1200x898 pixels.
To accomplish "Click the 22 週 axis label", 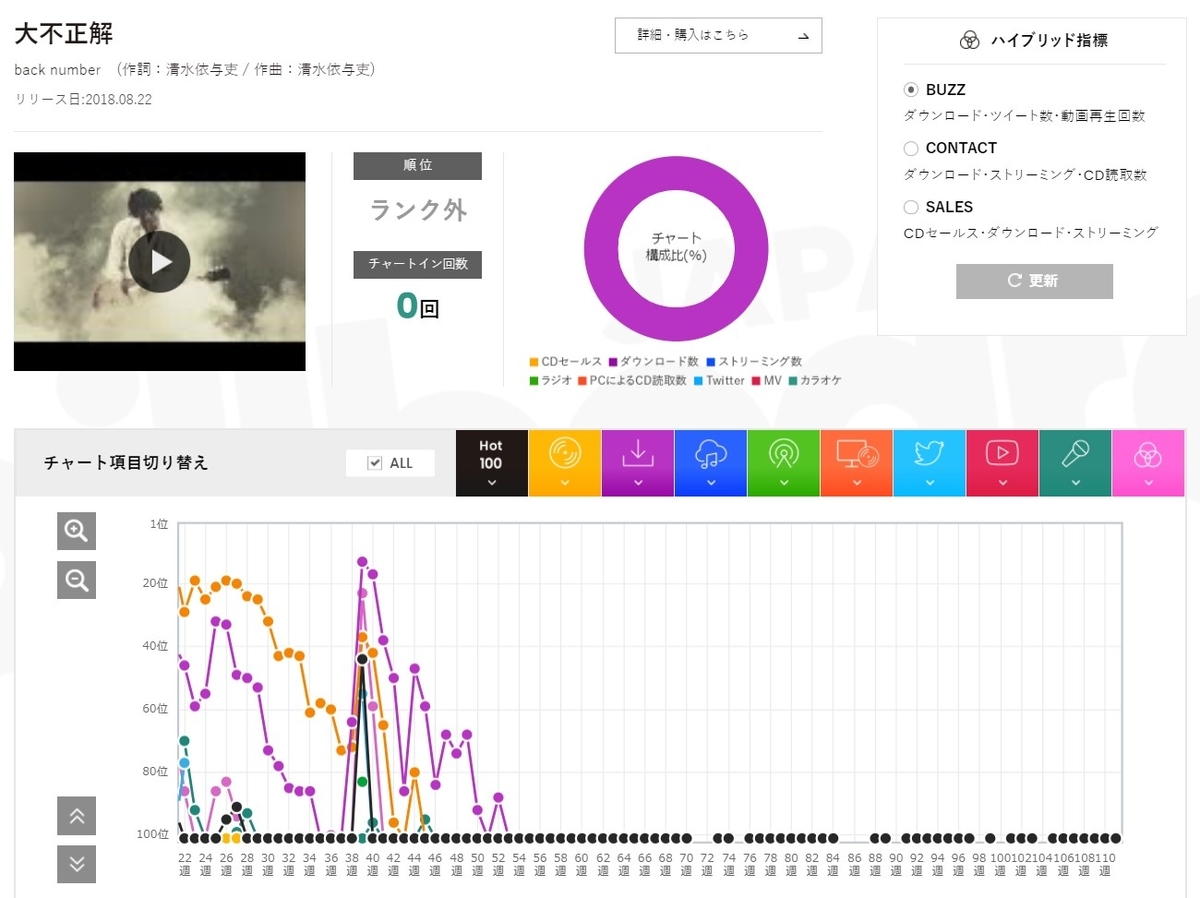I will [185, 864].
